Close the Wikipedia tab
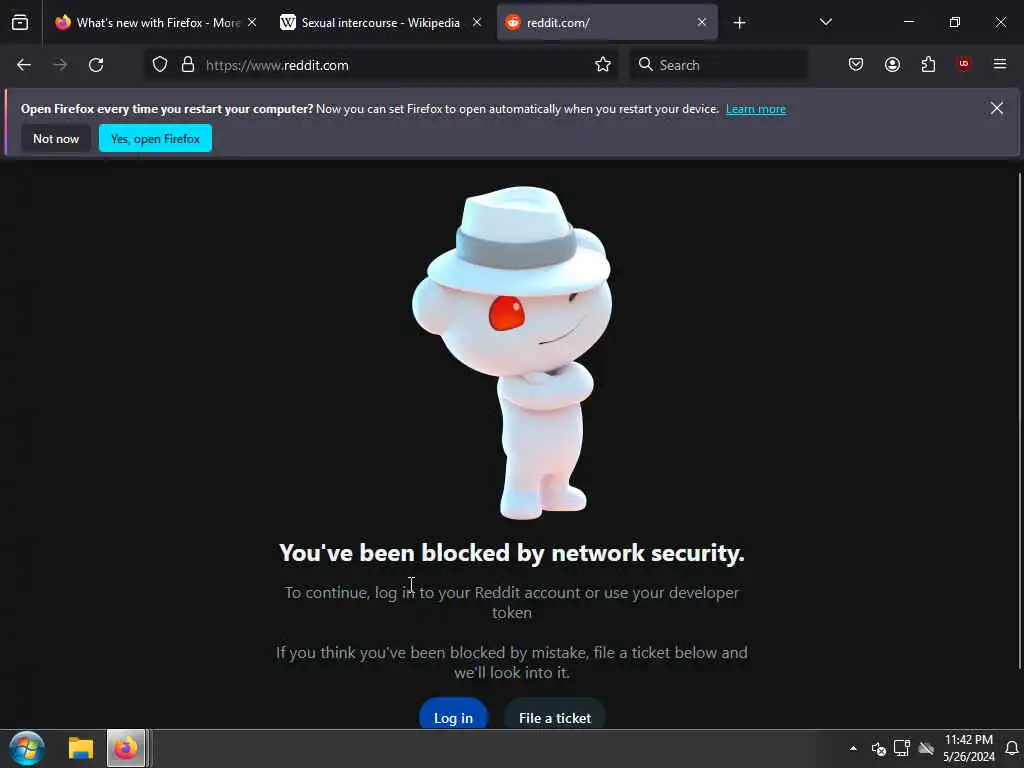Image resolution: width=1024 pixels, height=768 pixels. (x=477, y=23)
